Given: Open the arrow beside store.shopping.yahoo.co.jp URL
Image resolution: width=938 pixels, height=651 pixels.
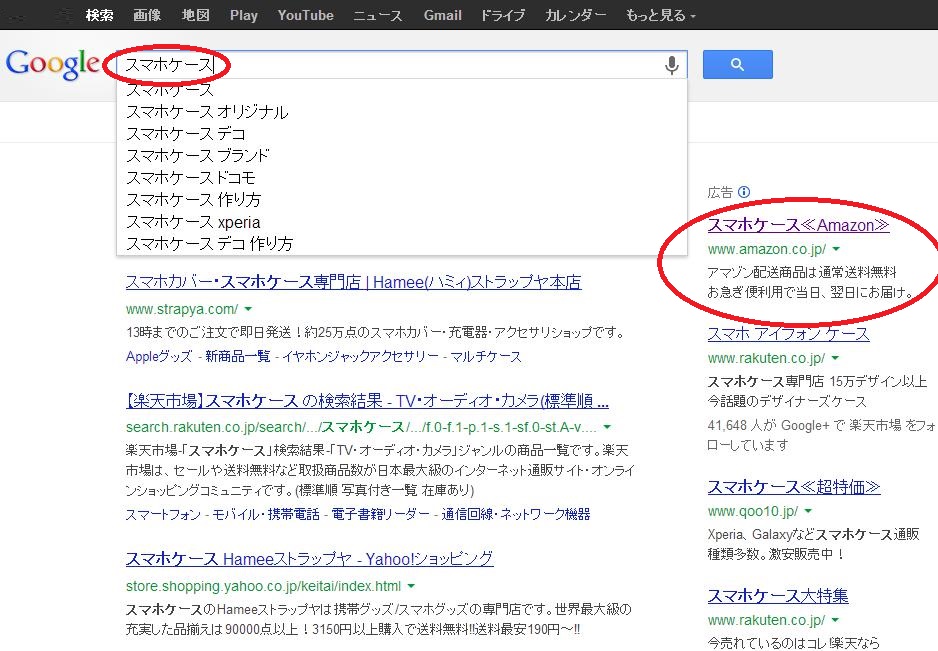Looking at the screenshot, I should [x=411, y=586].
